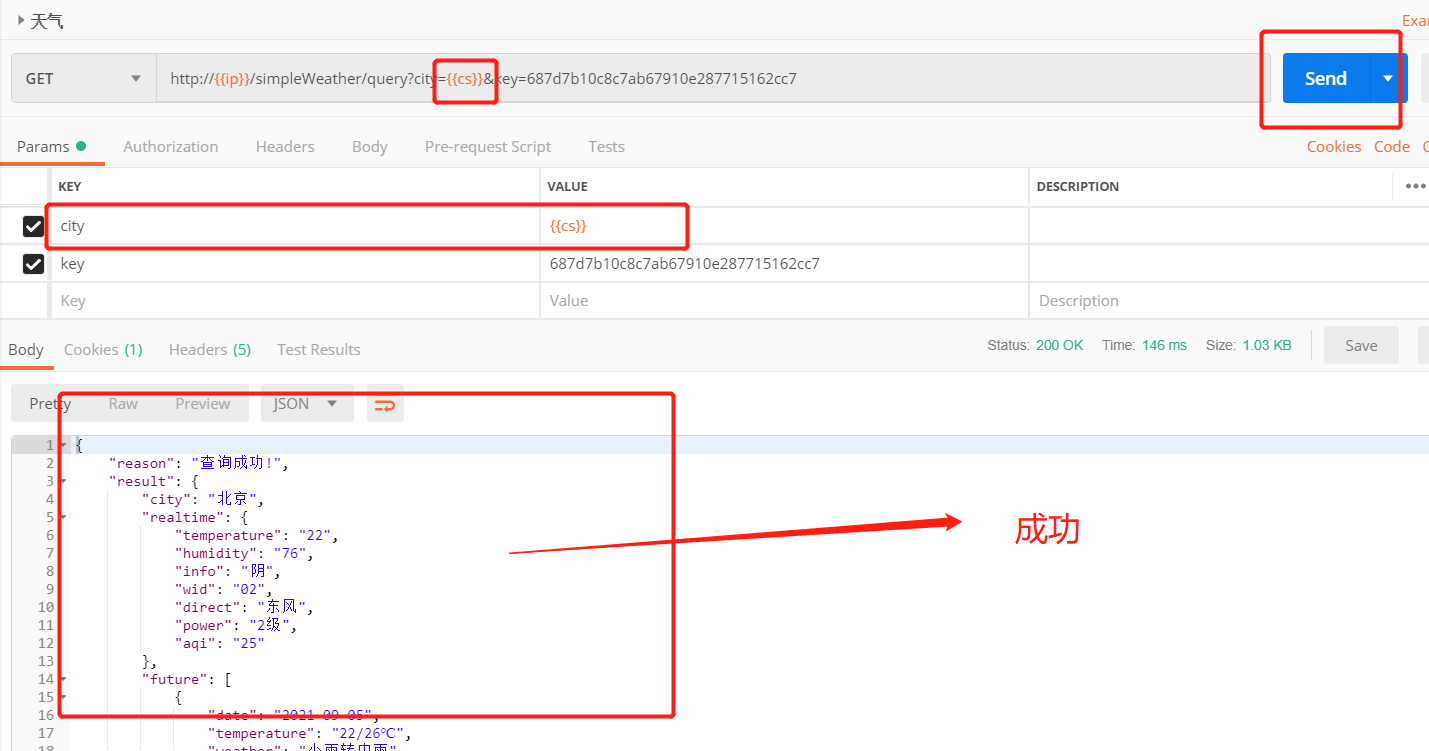
Task: Switch to the Tests tab
Action: pyautogui.click(x=606, y=146)
